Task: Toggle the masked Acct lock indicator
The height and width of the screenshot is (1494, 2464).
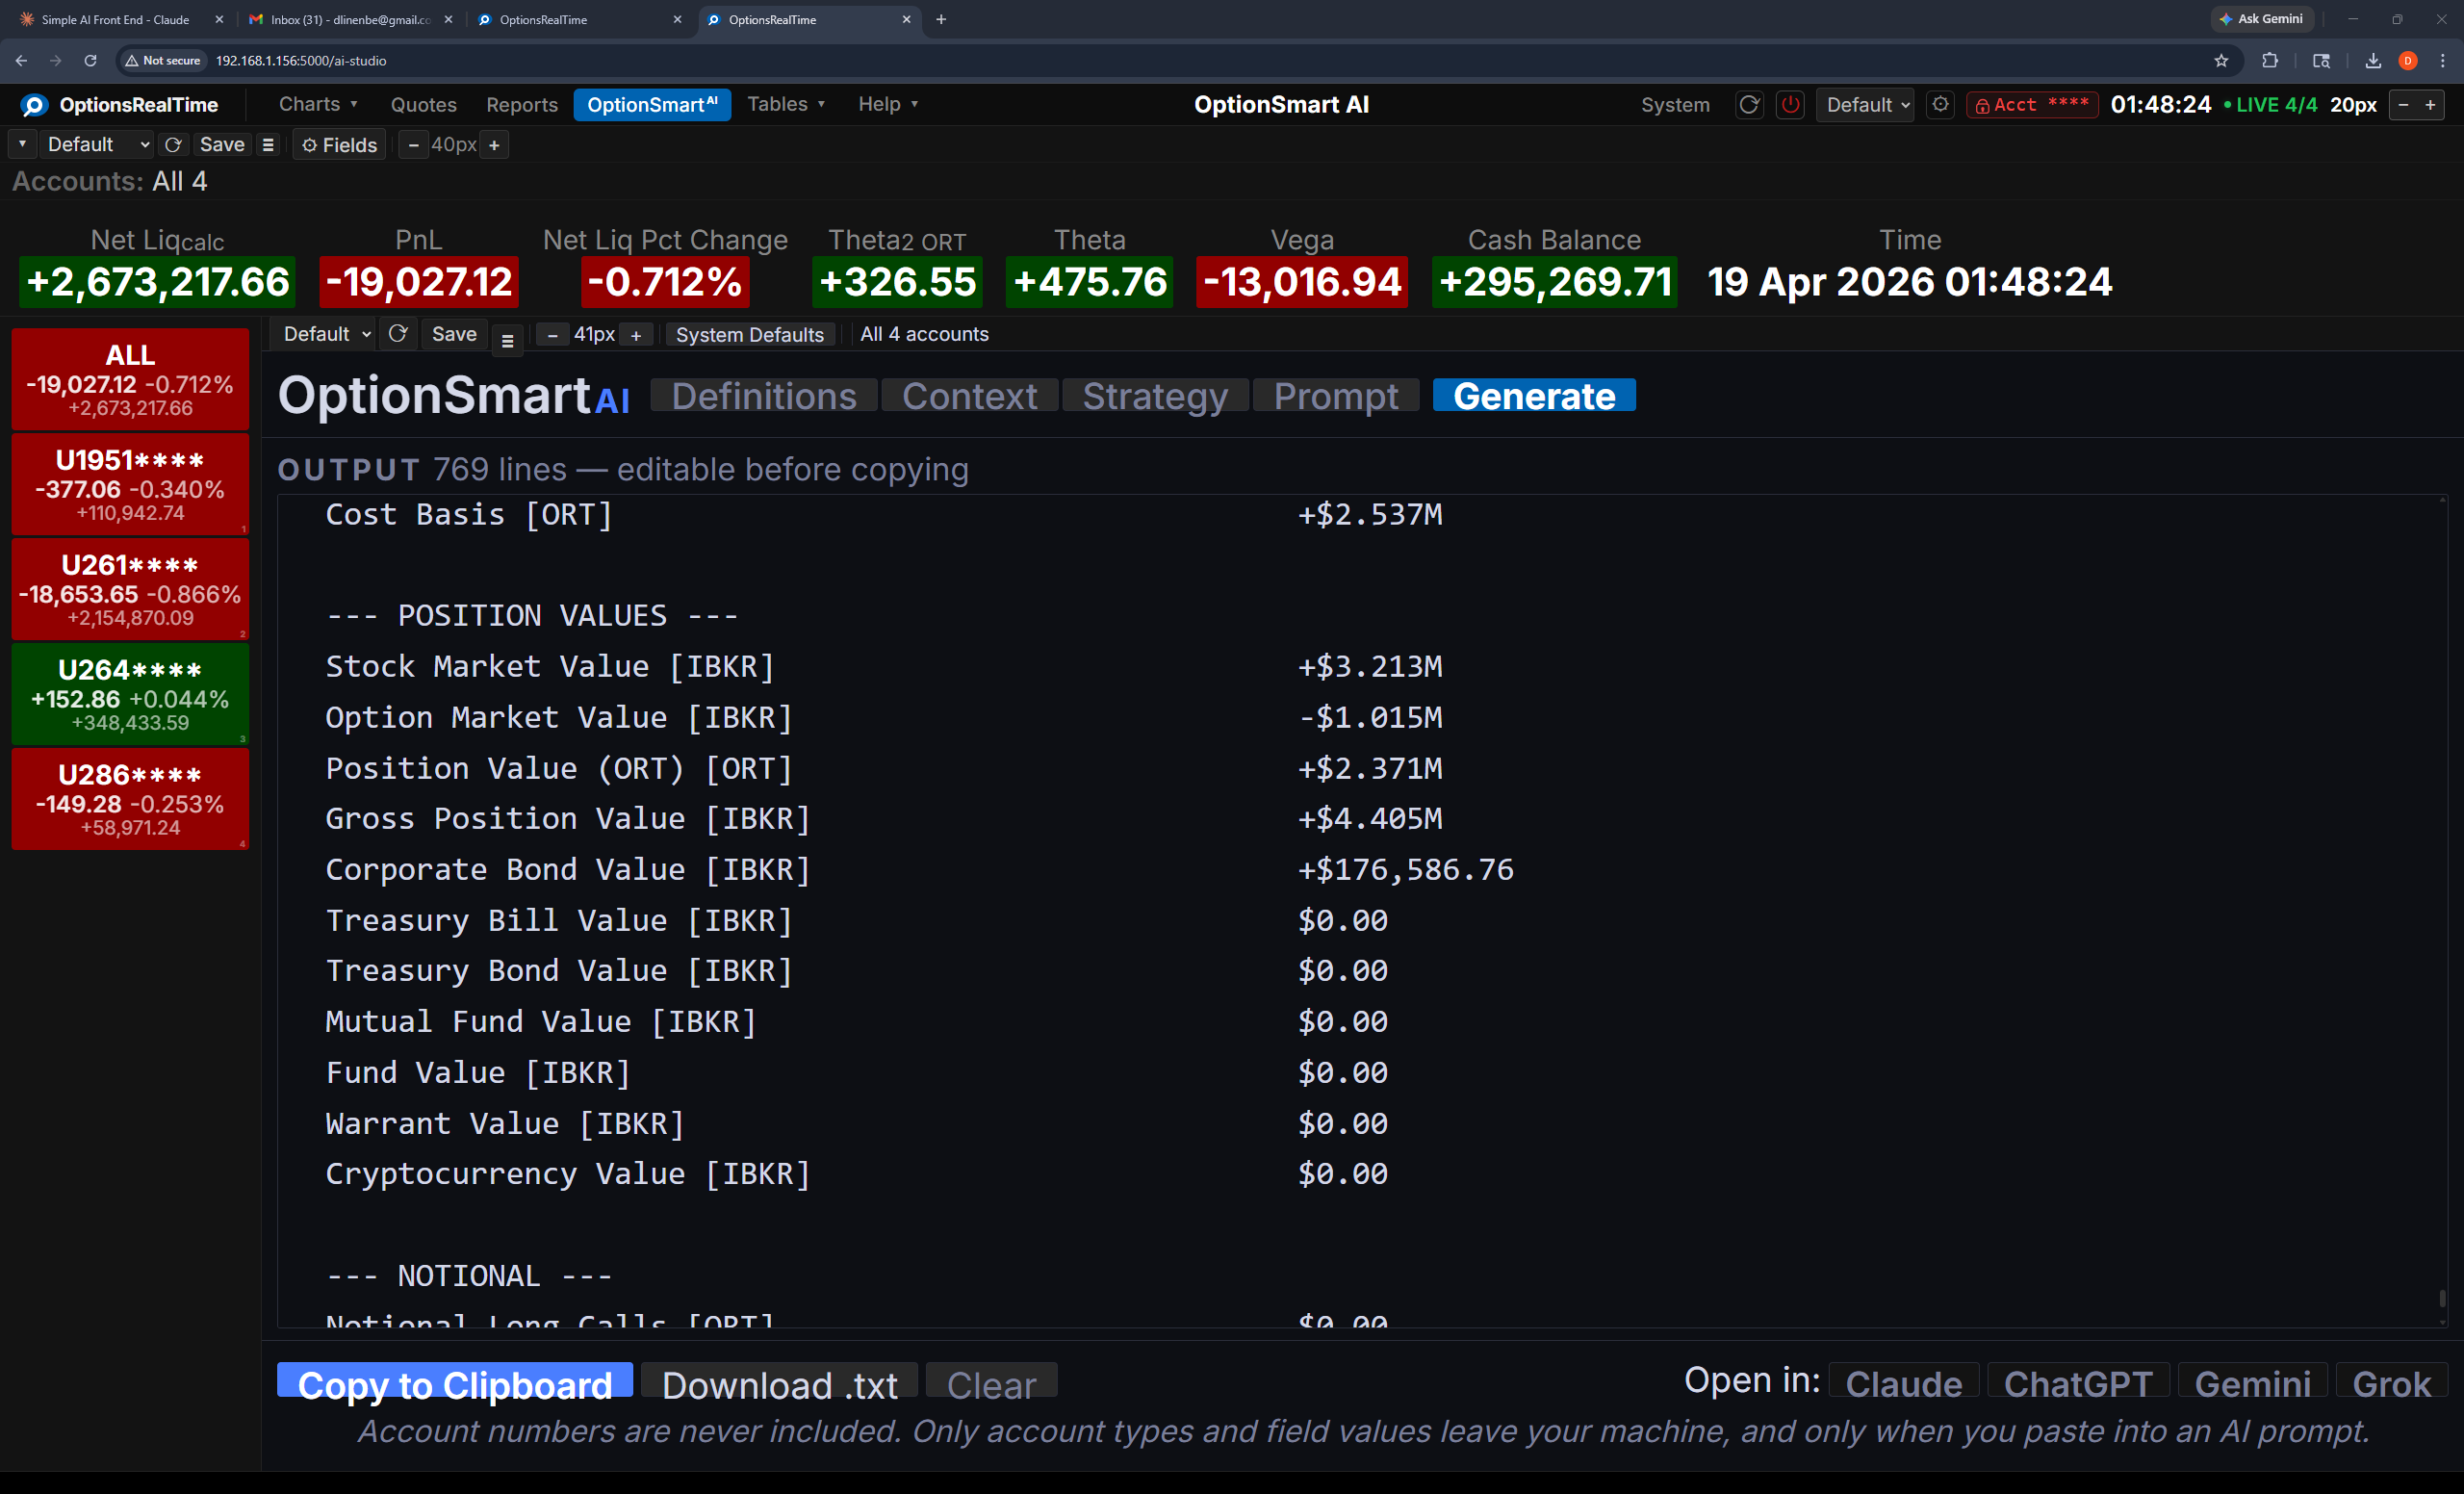Action: tap(2031, 105)
